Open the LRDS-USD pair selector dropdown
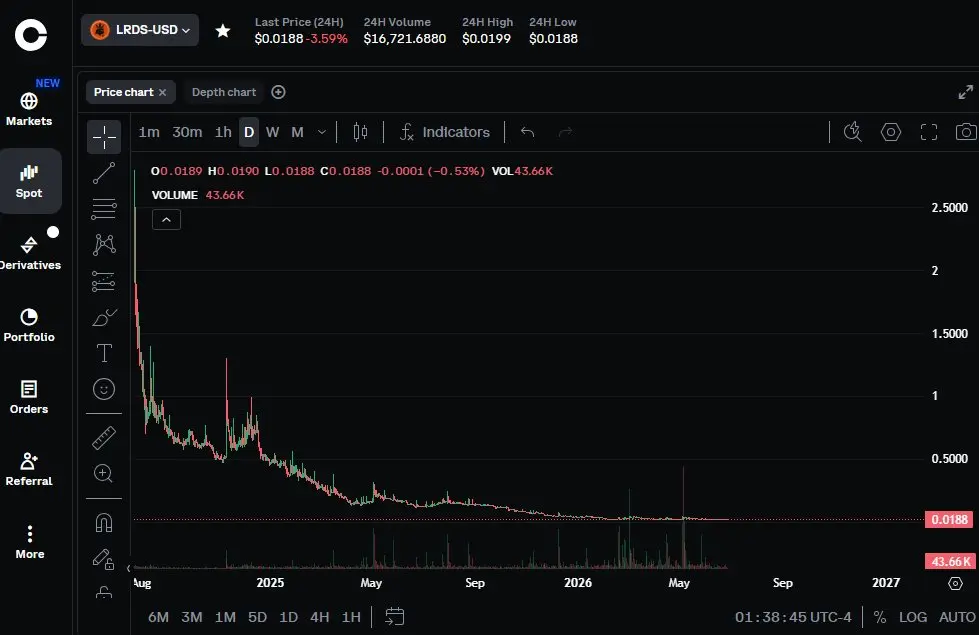Viewport: 979px width, 635px height. 140,30
